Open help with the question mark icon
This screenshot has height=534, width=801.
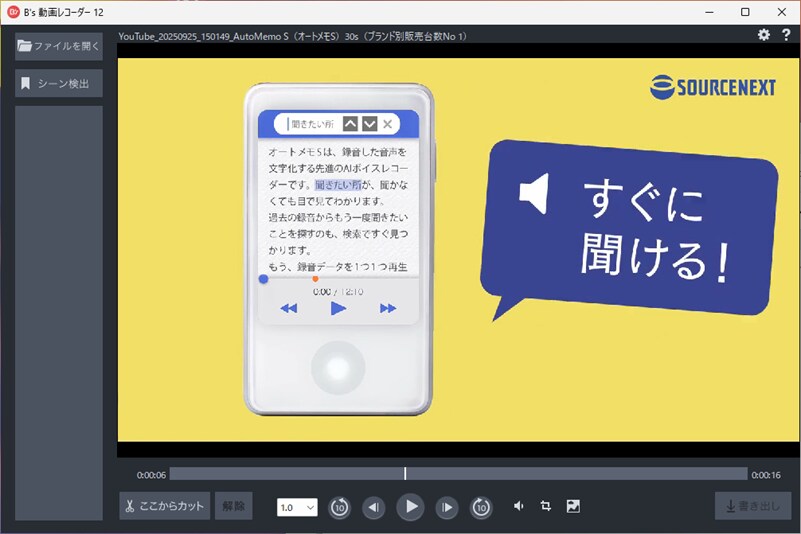[x=786, y=35]
